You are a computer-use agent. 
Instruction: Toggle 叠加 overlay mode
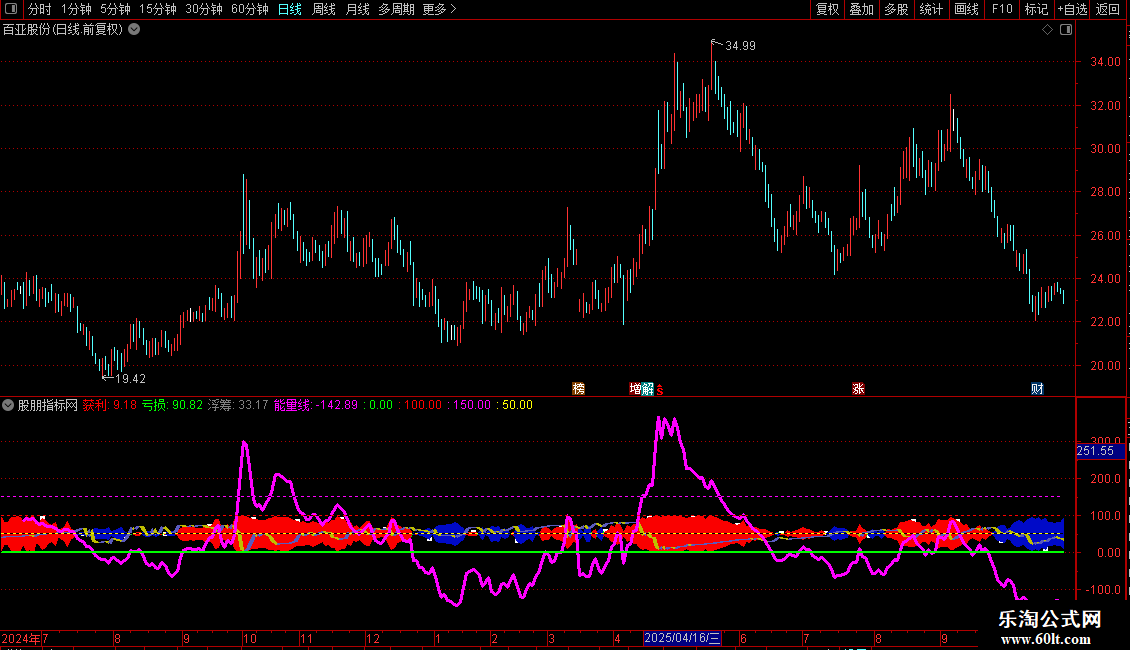[x=861, y=9]
